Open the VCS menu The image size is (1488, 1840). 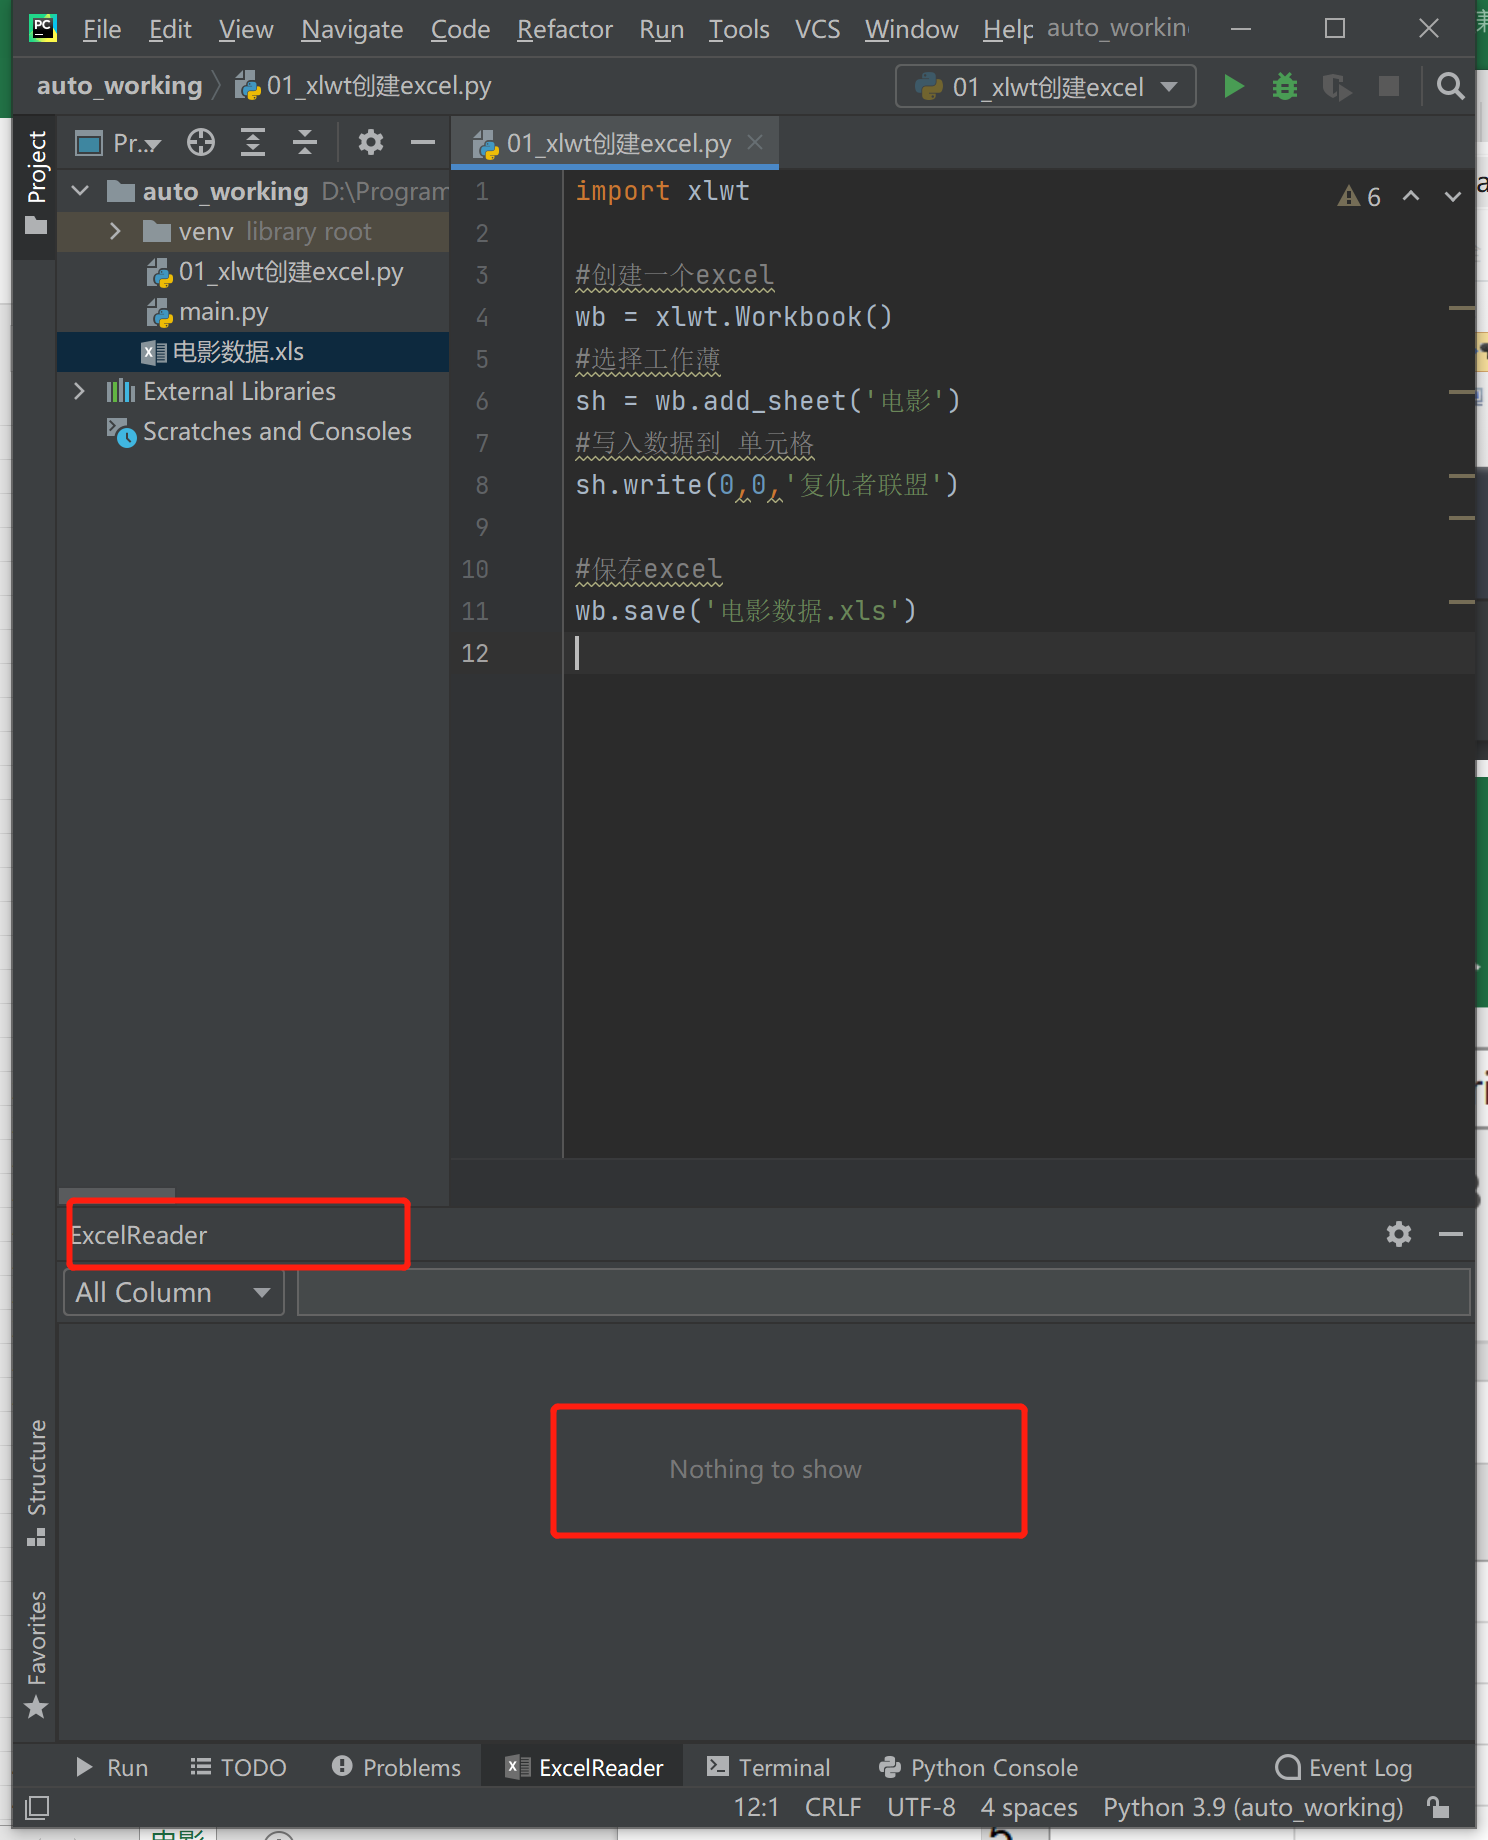(818, 29)
